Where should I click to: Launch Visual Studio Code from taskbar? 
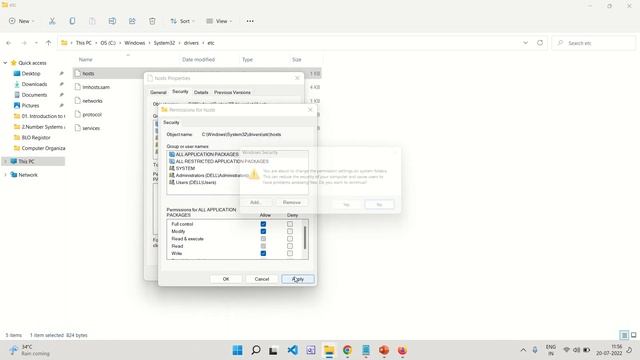pos(292,350)
